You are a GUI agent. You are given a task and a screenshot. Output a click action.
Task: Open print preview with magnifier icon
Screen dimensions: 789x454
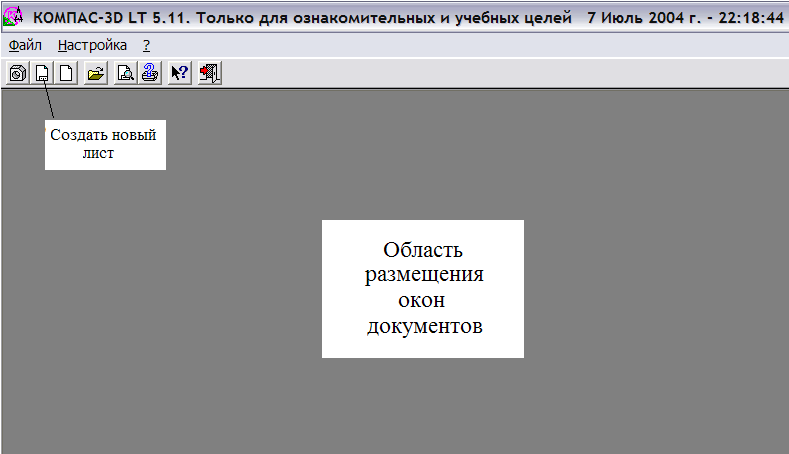coord(125,73)
